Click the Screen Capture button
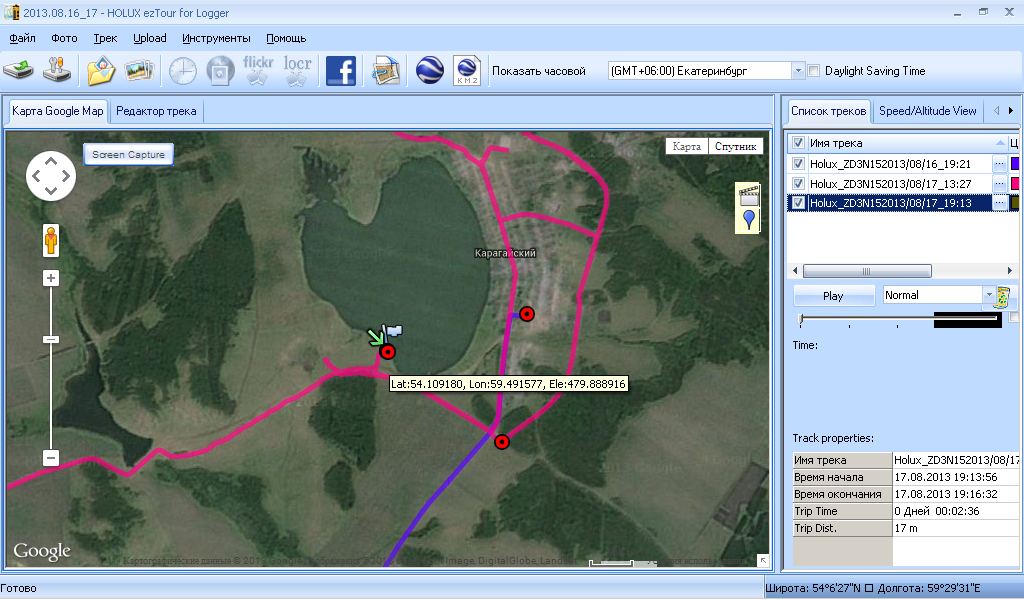1024x600 pixels. (128, 155)
